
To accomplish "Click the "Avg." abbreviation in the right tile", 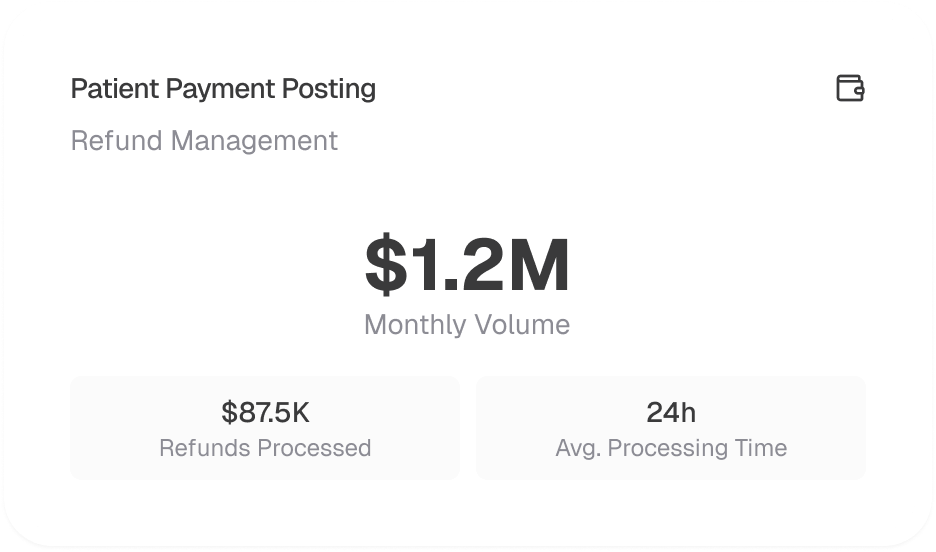I will [578, 448].
